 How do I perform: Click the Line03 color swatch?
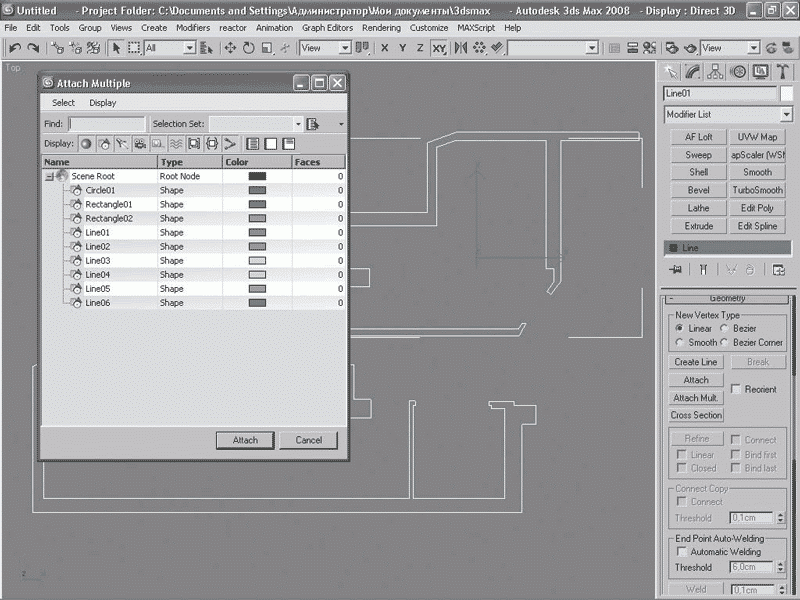(257, 260)
